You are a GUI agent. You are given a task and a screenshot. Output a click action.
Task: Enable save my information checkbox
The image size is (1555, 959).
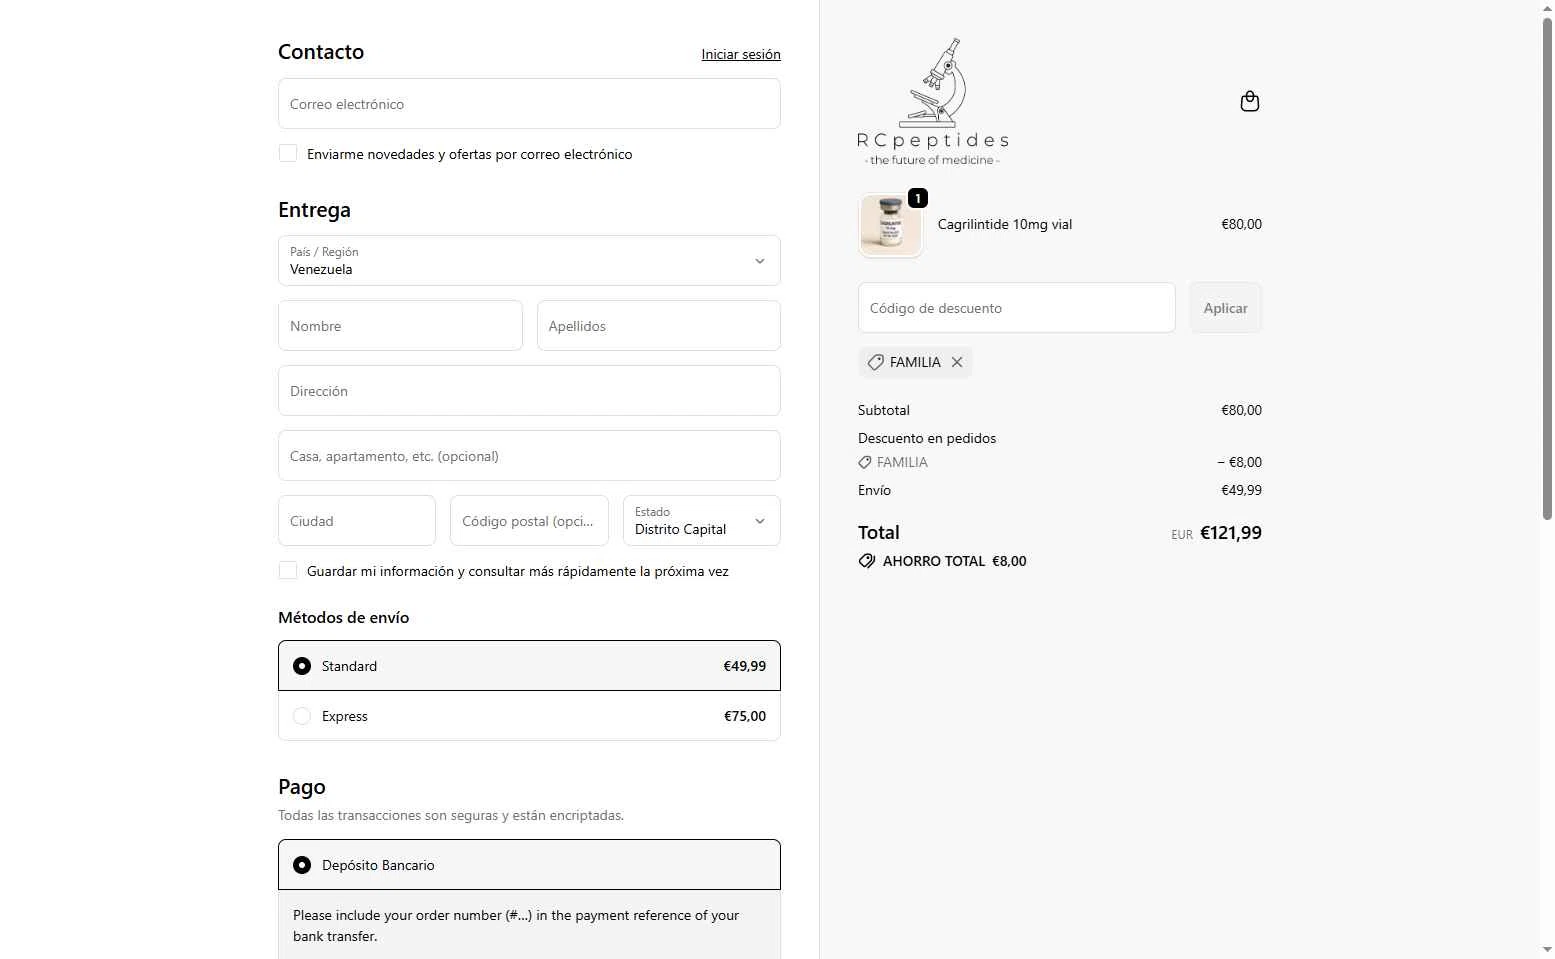click(288, 570)
